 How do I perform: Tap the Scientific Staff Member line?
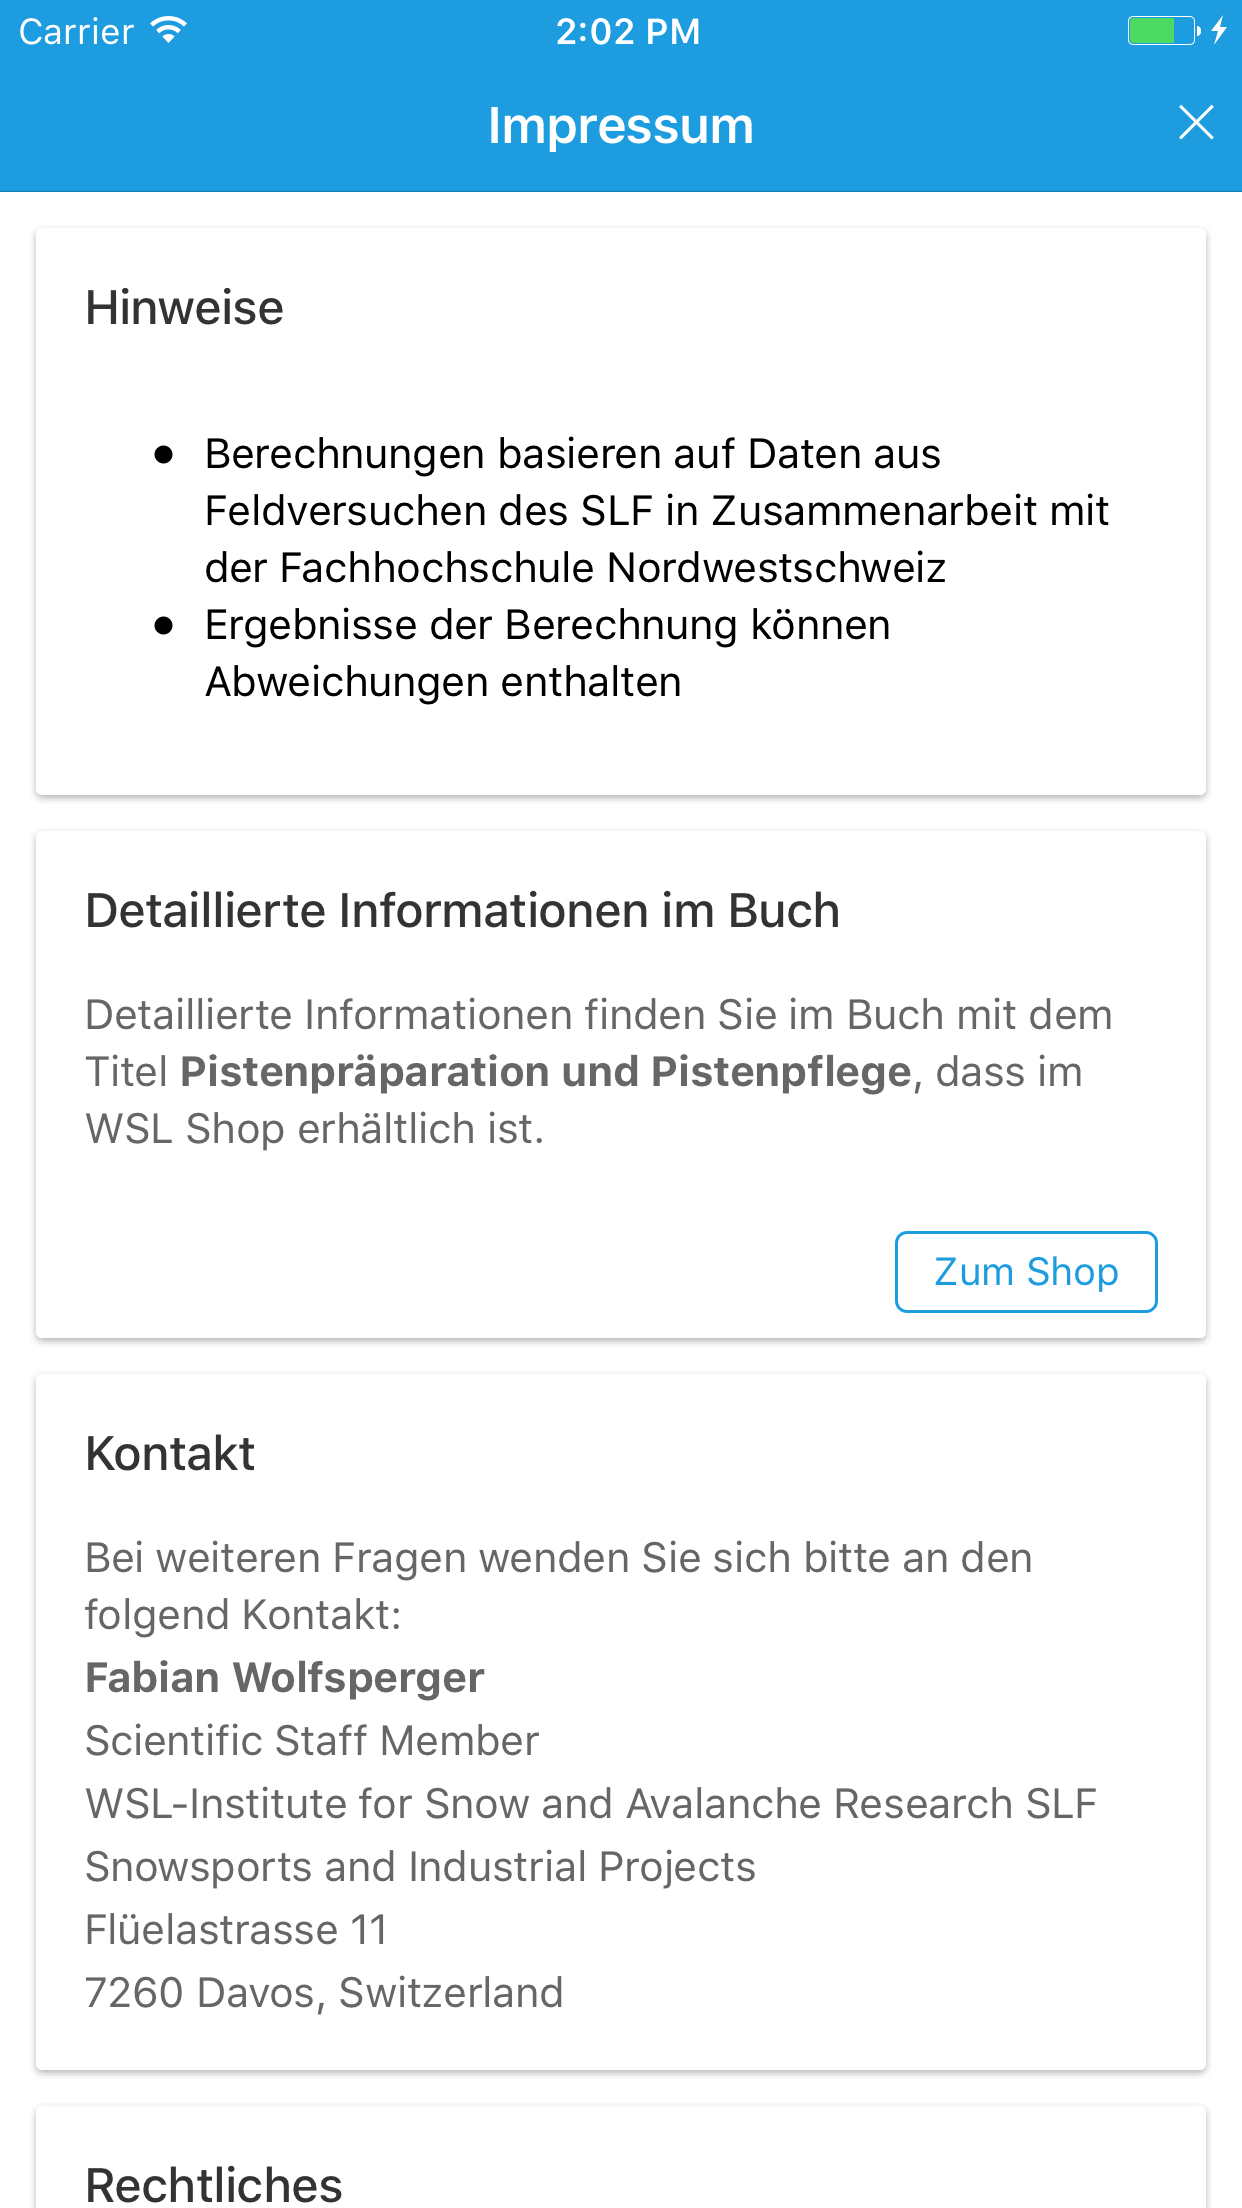(x=312, y=1741)
